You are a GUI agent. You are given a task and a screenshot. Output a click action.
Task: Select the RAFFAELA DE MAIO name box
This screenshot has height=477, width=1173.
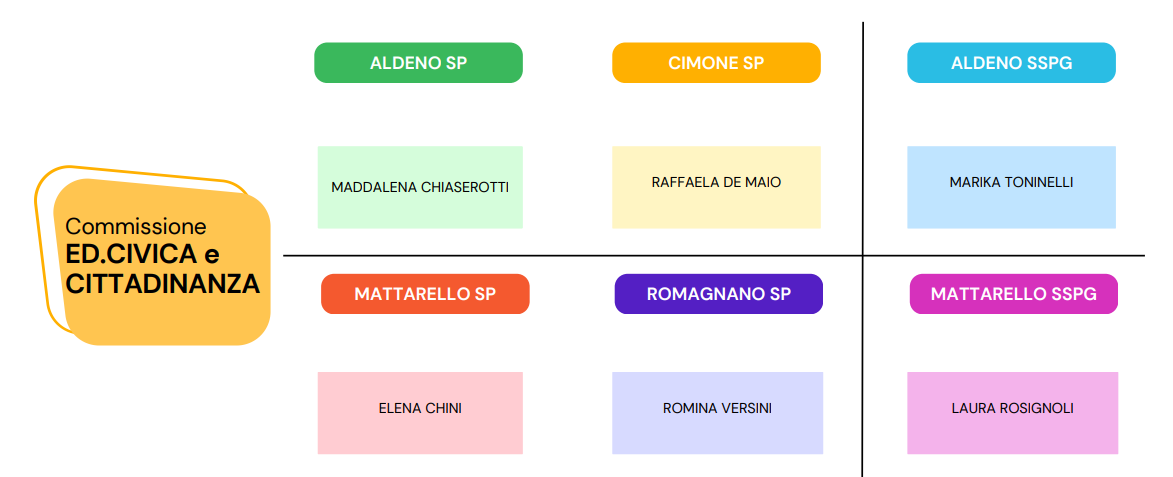pyautogui.click(x=716, y=187)
